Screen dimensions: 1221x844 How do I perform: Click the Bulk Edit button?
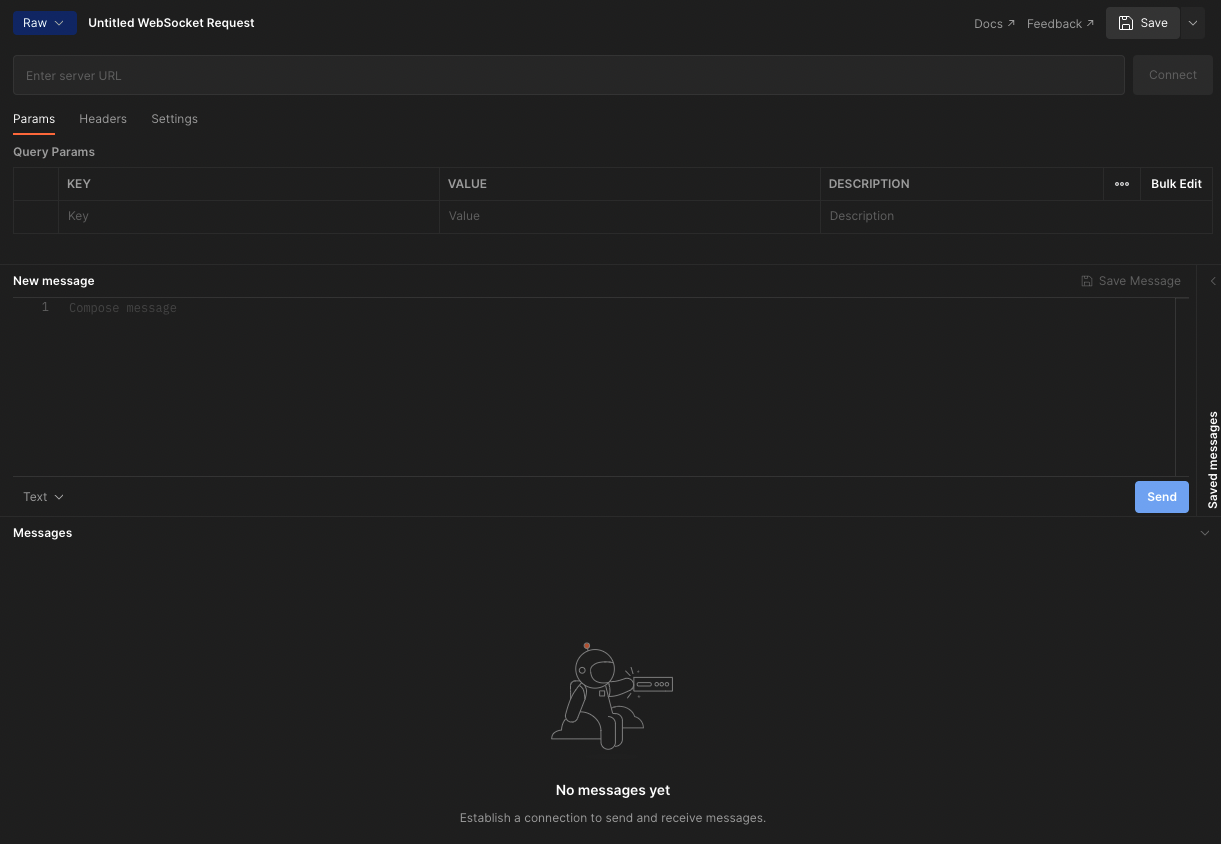click(1176, 184)
